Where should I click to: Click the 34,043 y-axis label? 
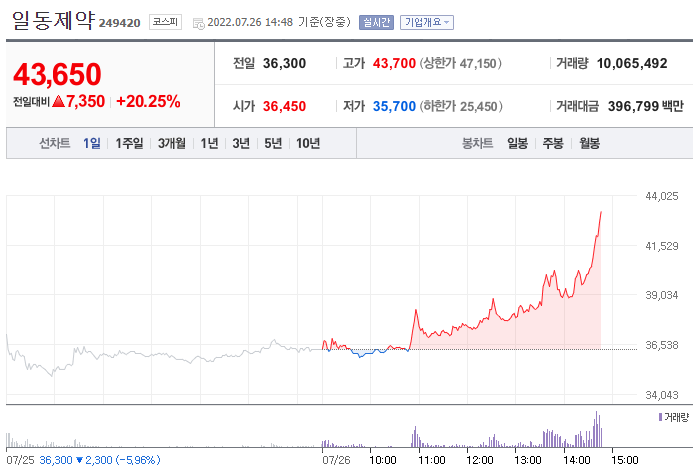(662, 395)
